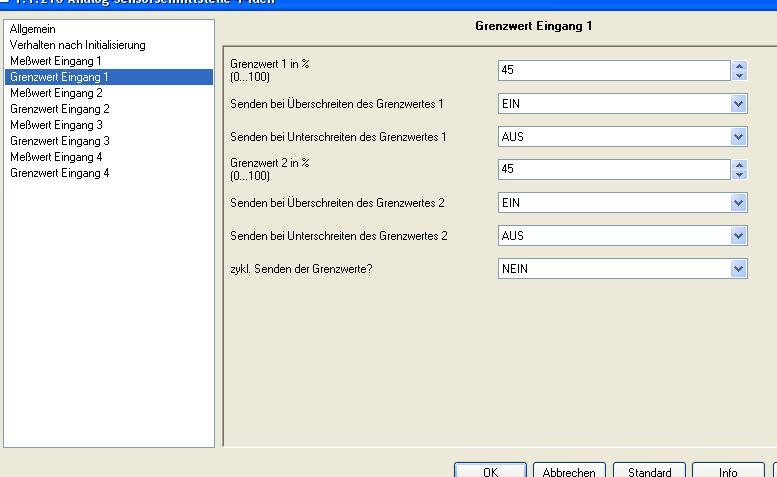Screen dimensions: 777x477
Task: Expand Senden bei Überschreiten des Grenzwertes 2 dropdown
Action: 738,203
